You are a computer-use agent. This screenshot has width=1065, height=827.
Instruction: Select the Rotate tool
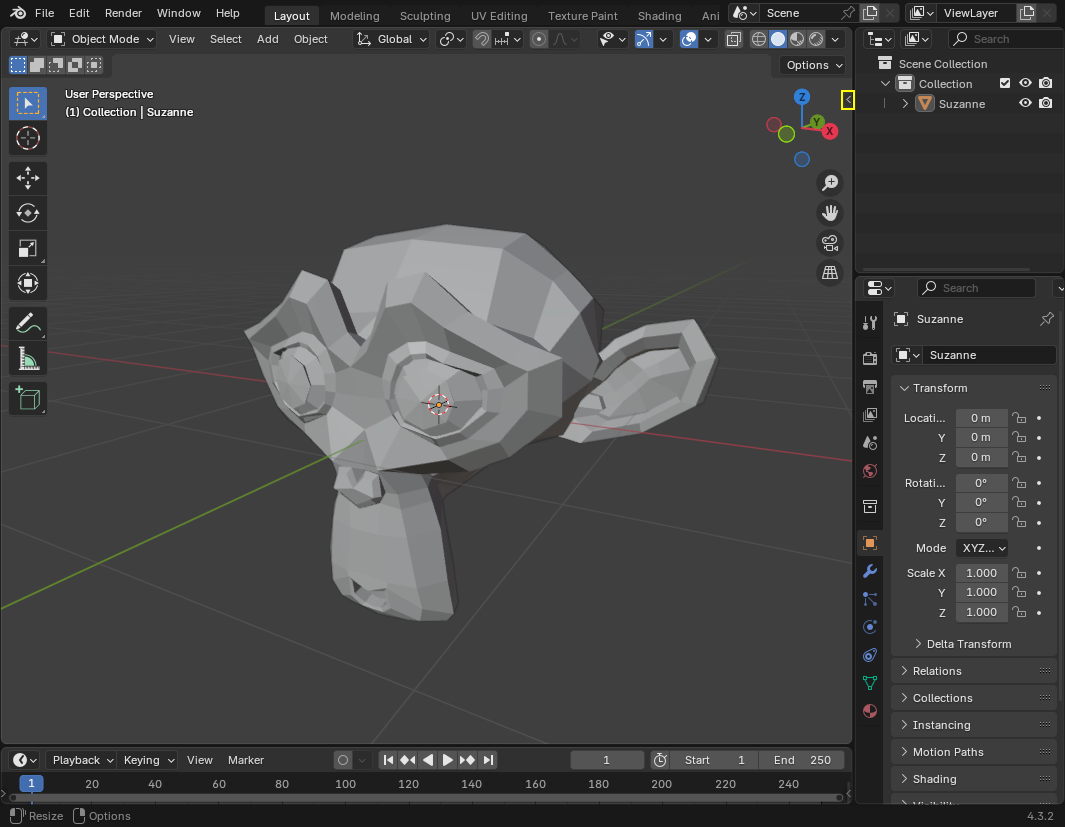[x=28, y=213]
